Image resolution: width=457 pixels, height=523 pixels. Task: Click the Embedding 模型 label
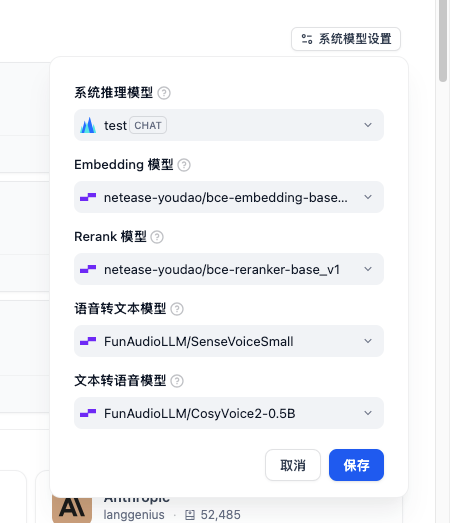[124, 165]
